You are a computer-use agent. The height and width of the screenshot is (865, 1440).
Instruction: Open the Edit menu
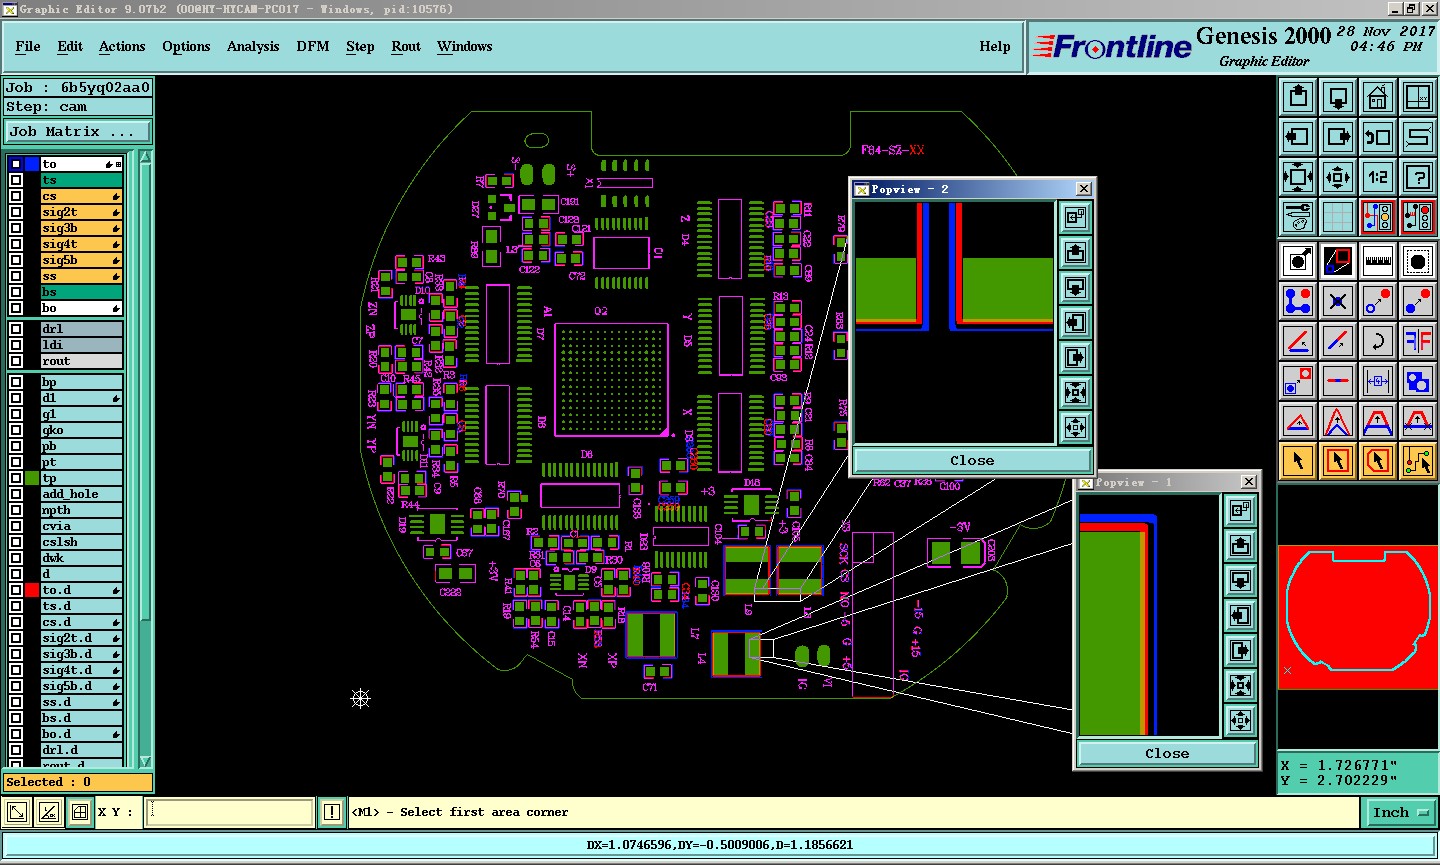[x=70, y=46]
